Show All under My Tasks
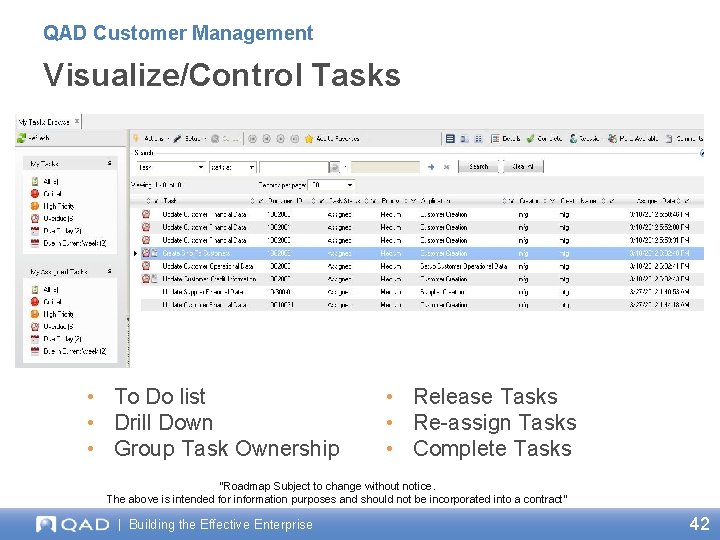Viewport: 720px width, 540px height. point(45,181)
